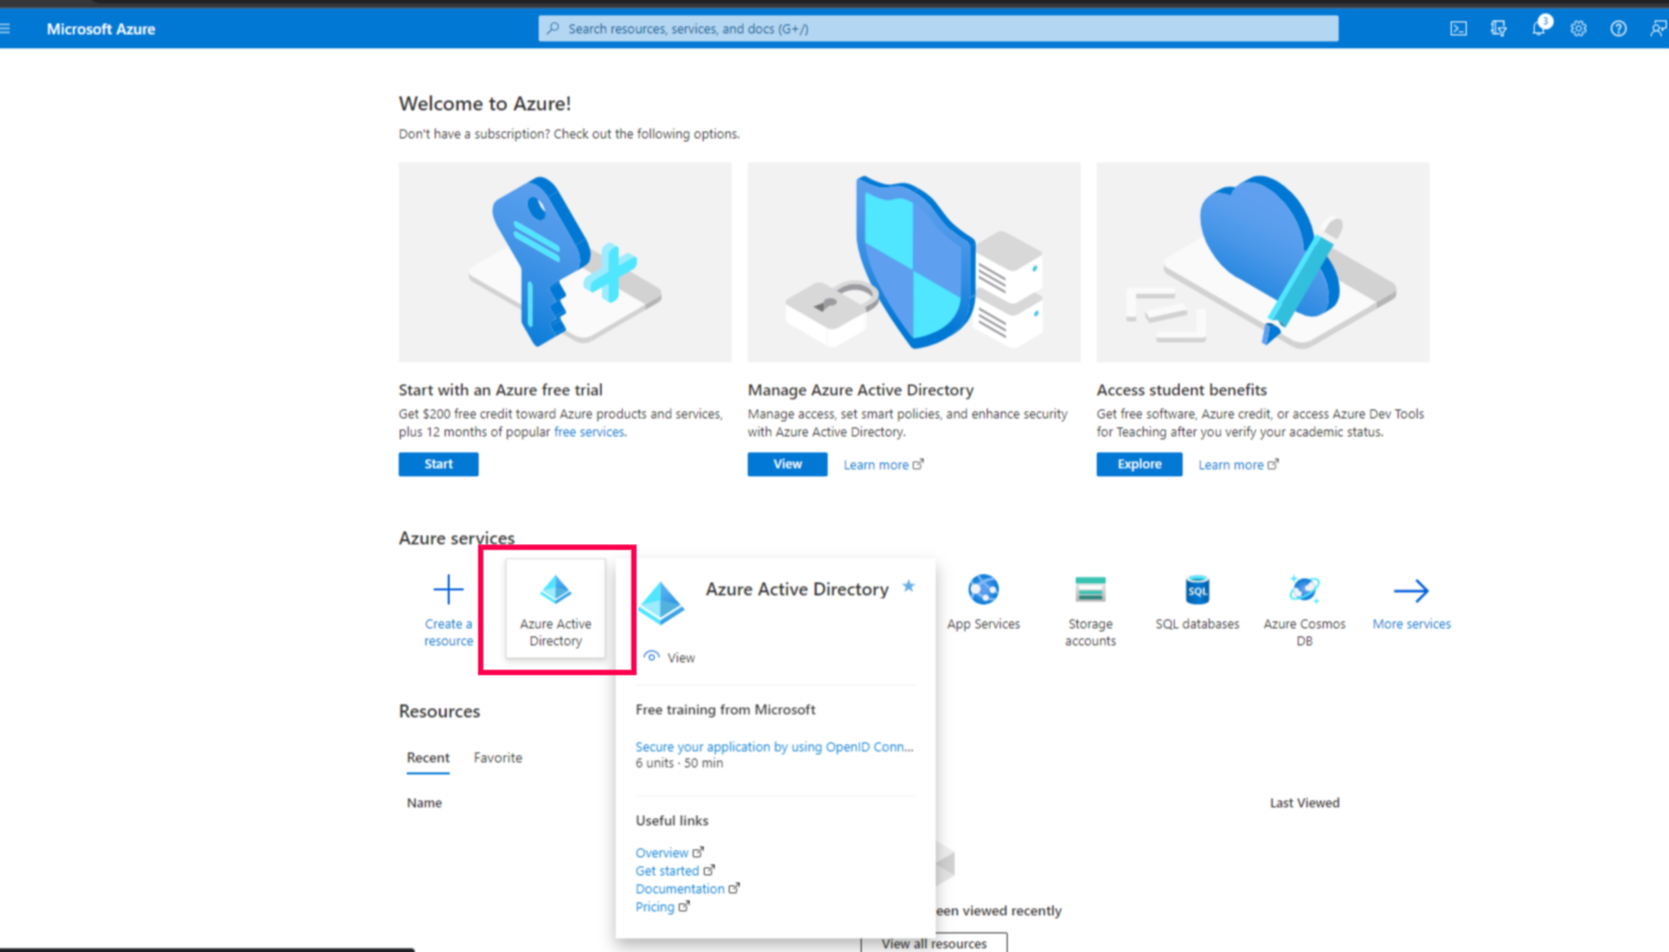Viewport: 1669px width, 952px height.
Task: Click the View button for Active Directory
Action: [x=787, y=464]
